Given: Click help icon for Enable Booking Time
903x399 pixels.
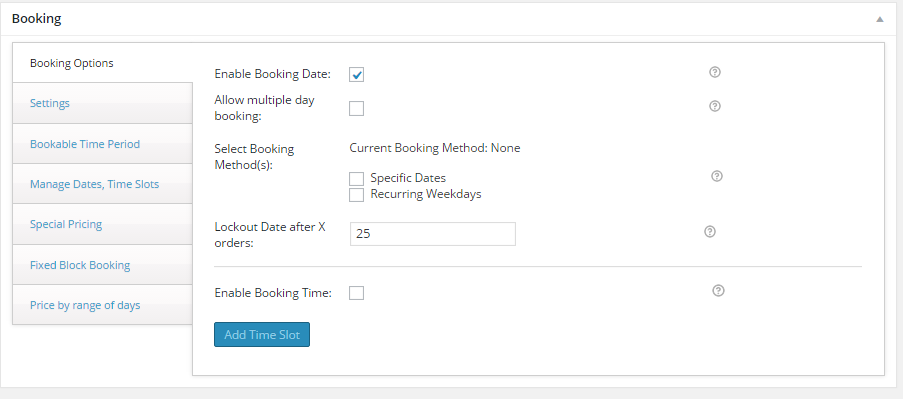Looking at the screenshot, I should (x=718, y=291).
